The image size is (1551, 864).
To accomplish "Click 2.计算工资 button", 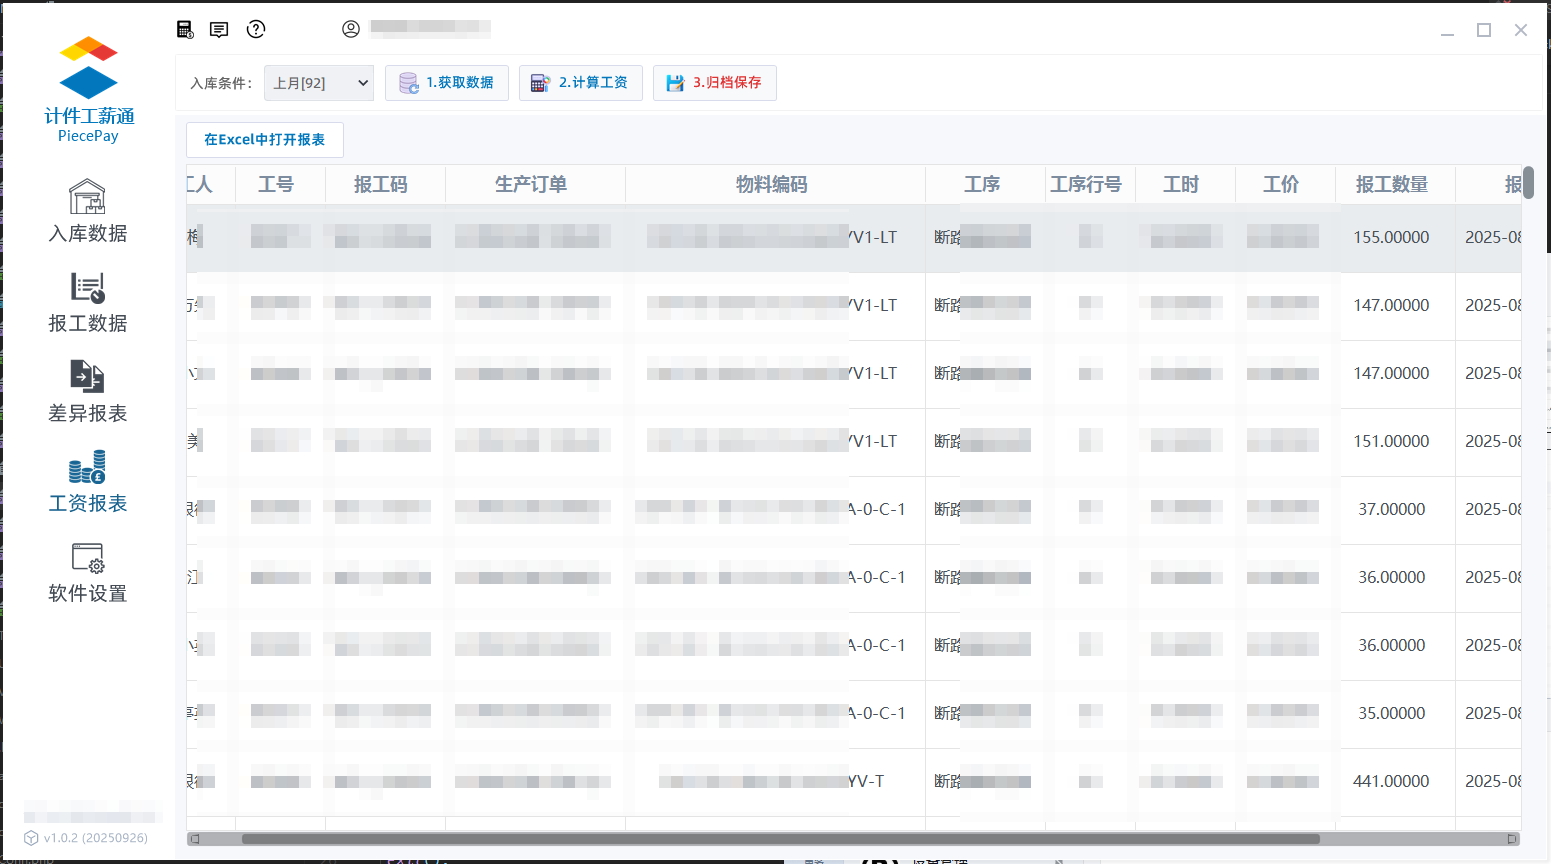I will (580, 83).
